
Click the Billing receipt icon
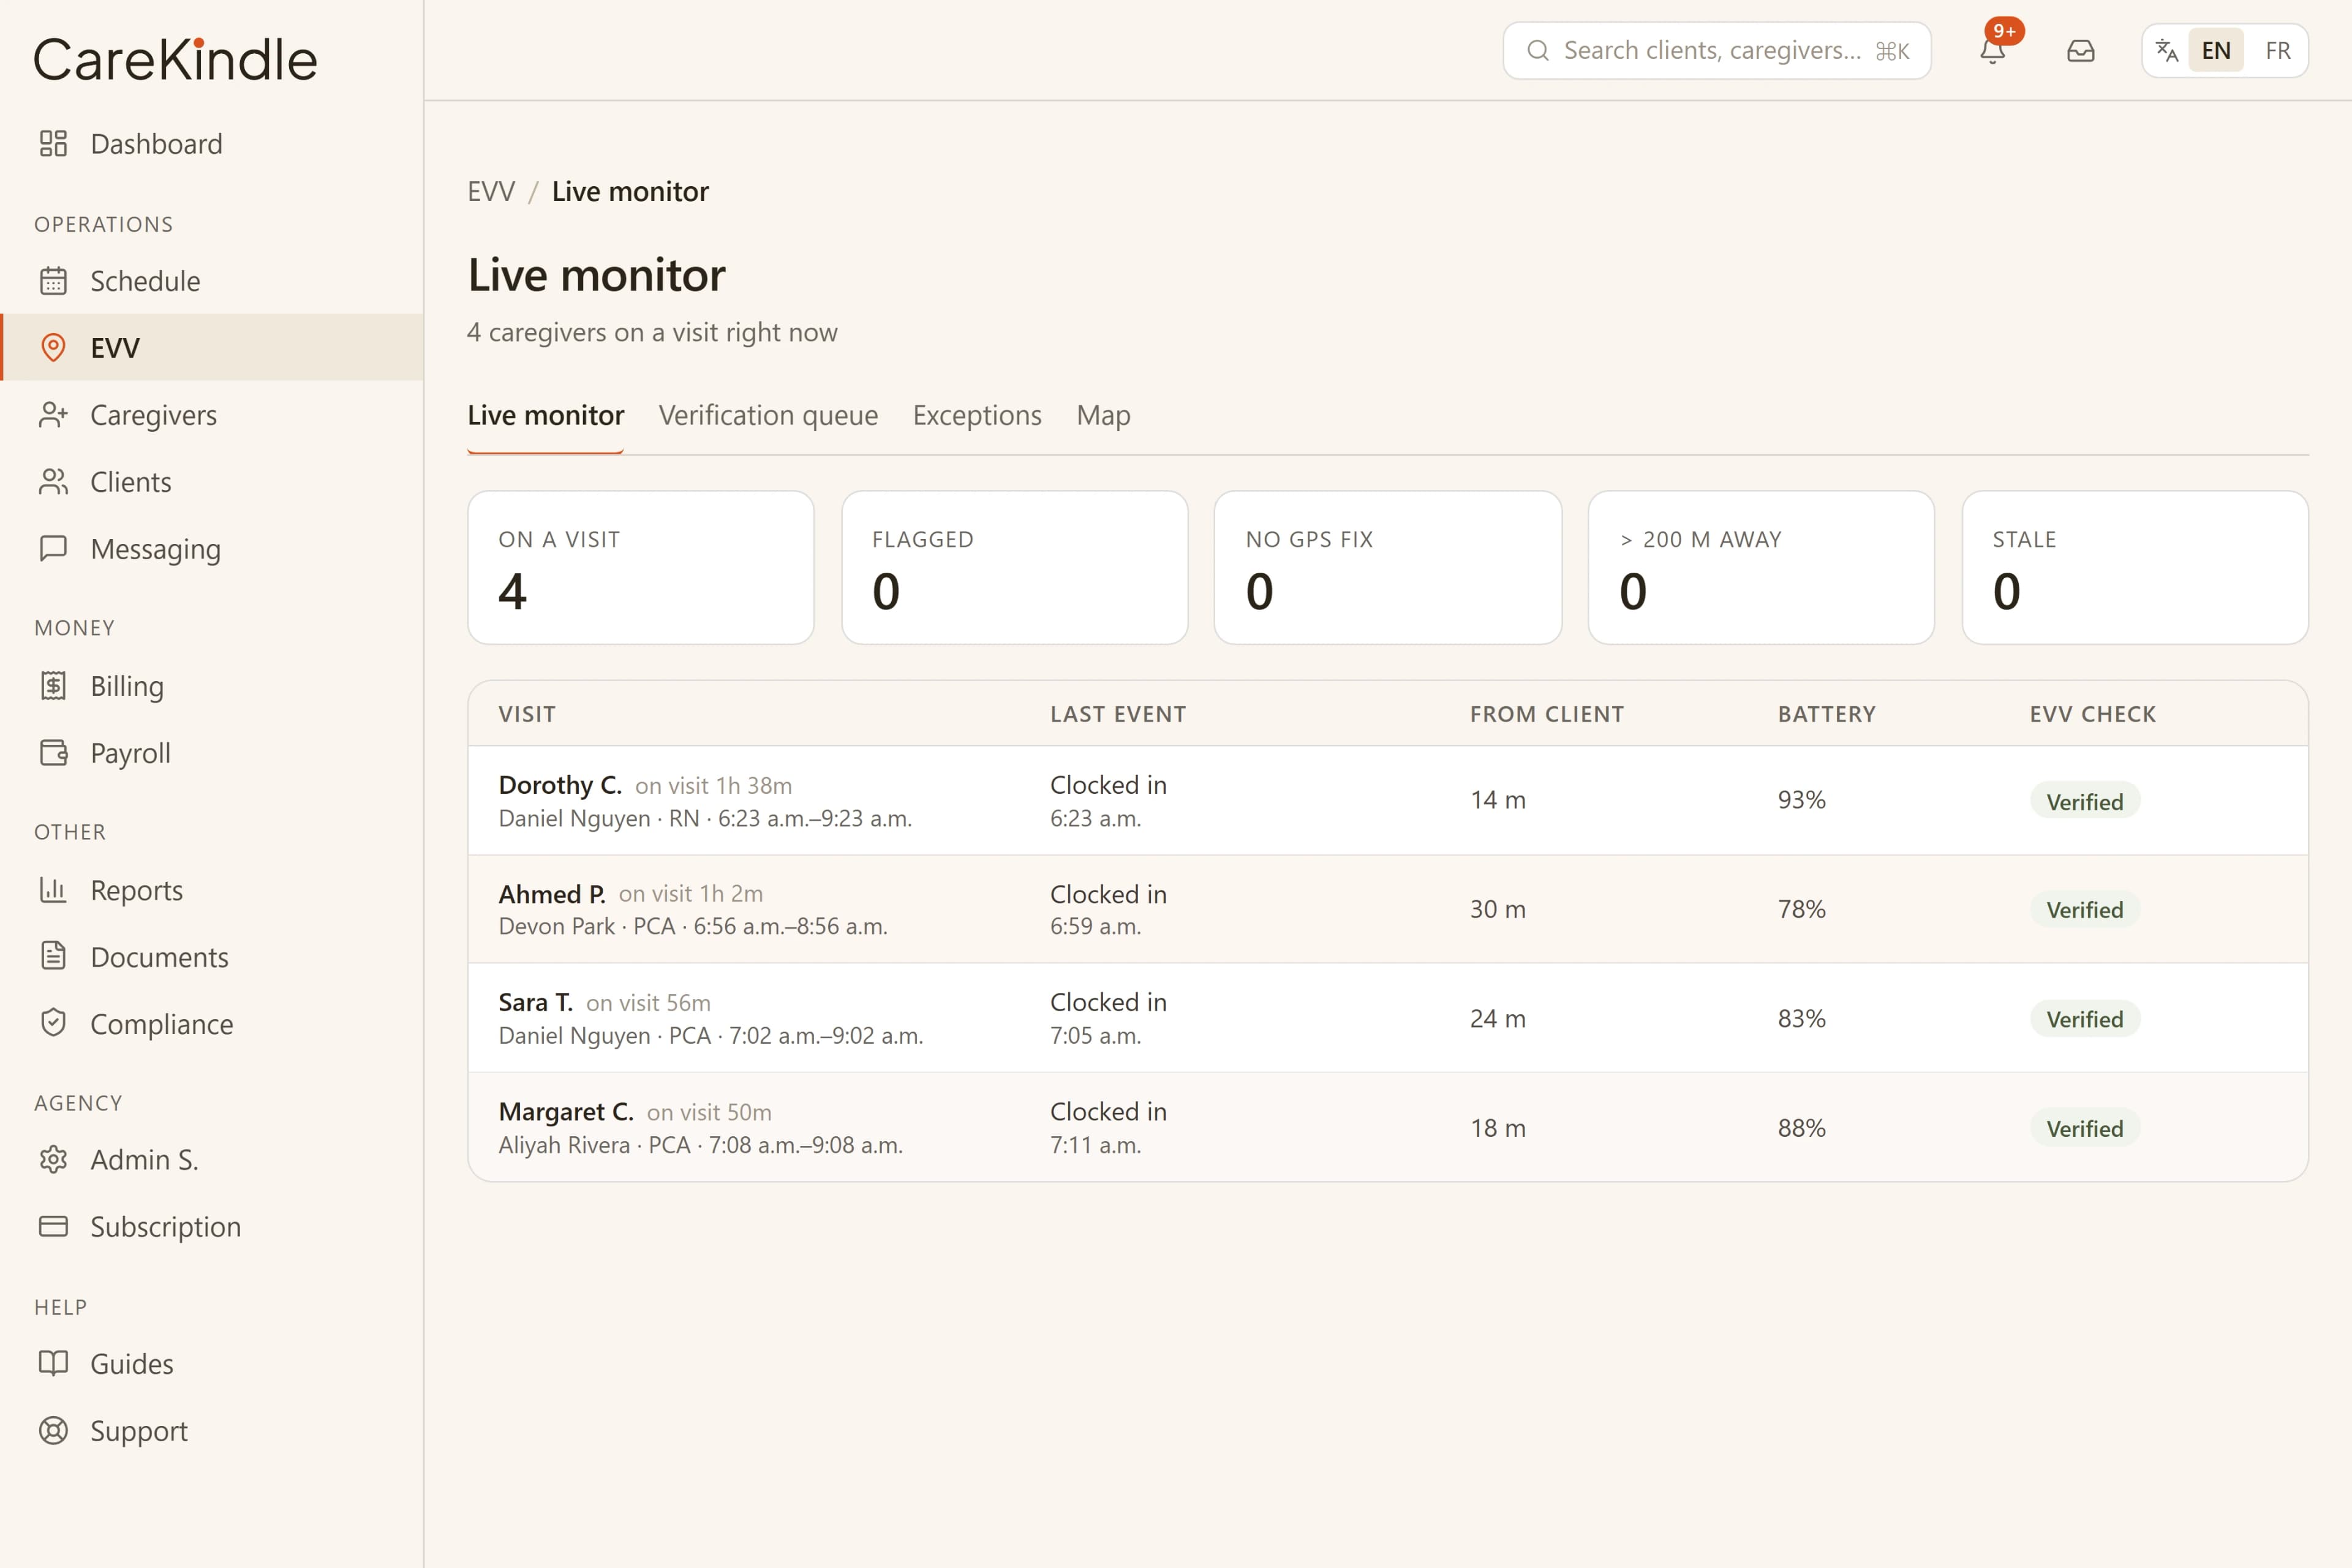click(x=53, y=686)
